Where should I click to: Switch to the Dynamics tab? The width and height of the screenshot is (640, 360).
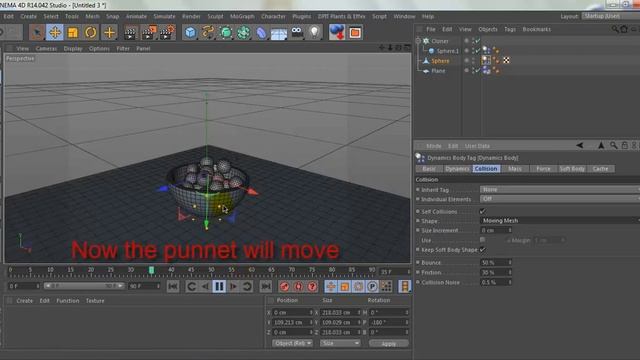[x=457, y=169]
